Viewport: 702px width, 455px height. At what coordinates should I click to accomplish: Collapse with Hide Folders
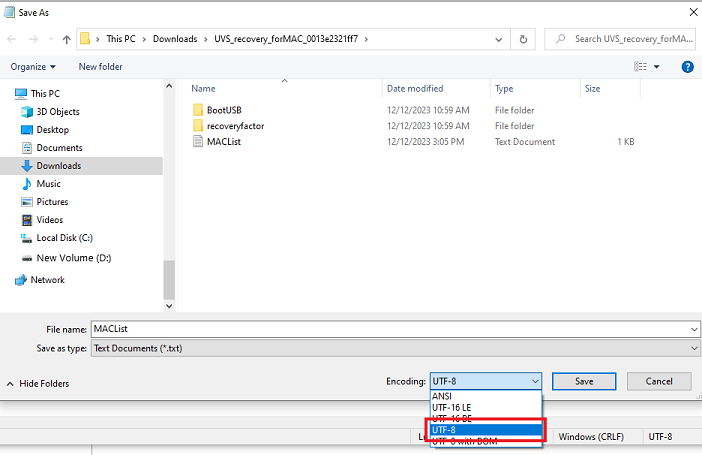[38, 384]
